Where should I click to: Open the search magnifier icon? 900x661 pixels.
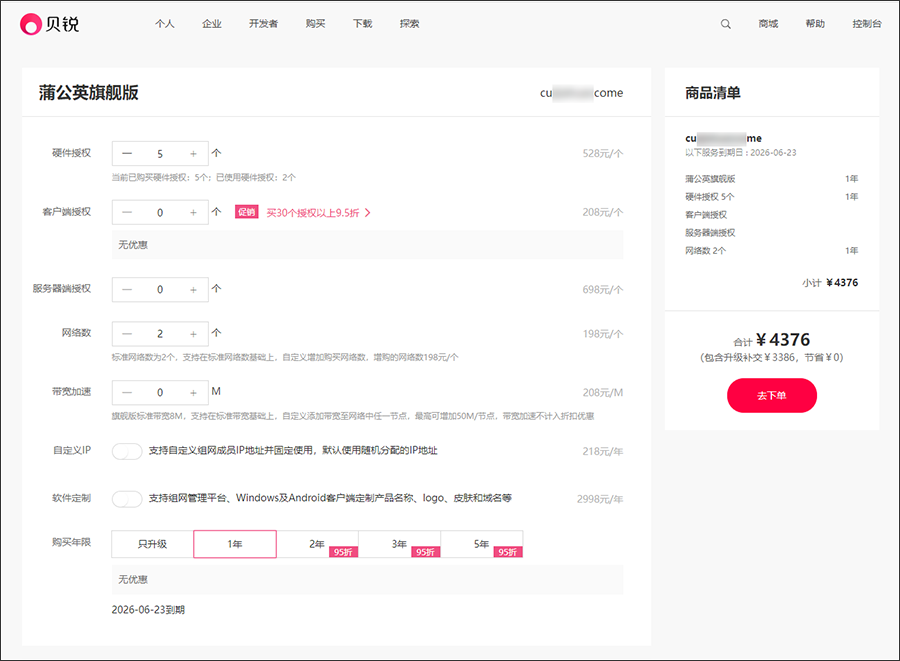[x=726, y=24]
